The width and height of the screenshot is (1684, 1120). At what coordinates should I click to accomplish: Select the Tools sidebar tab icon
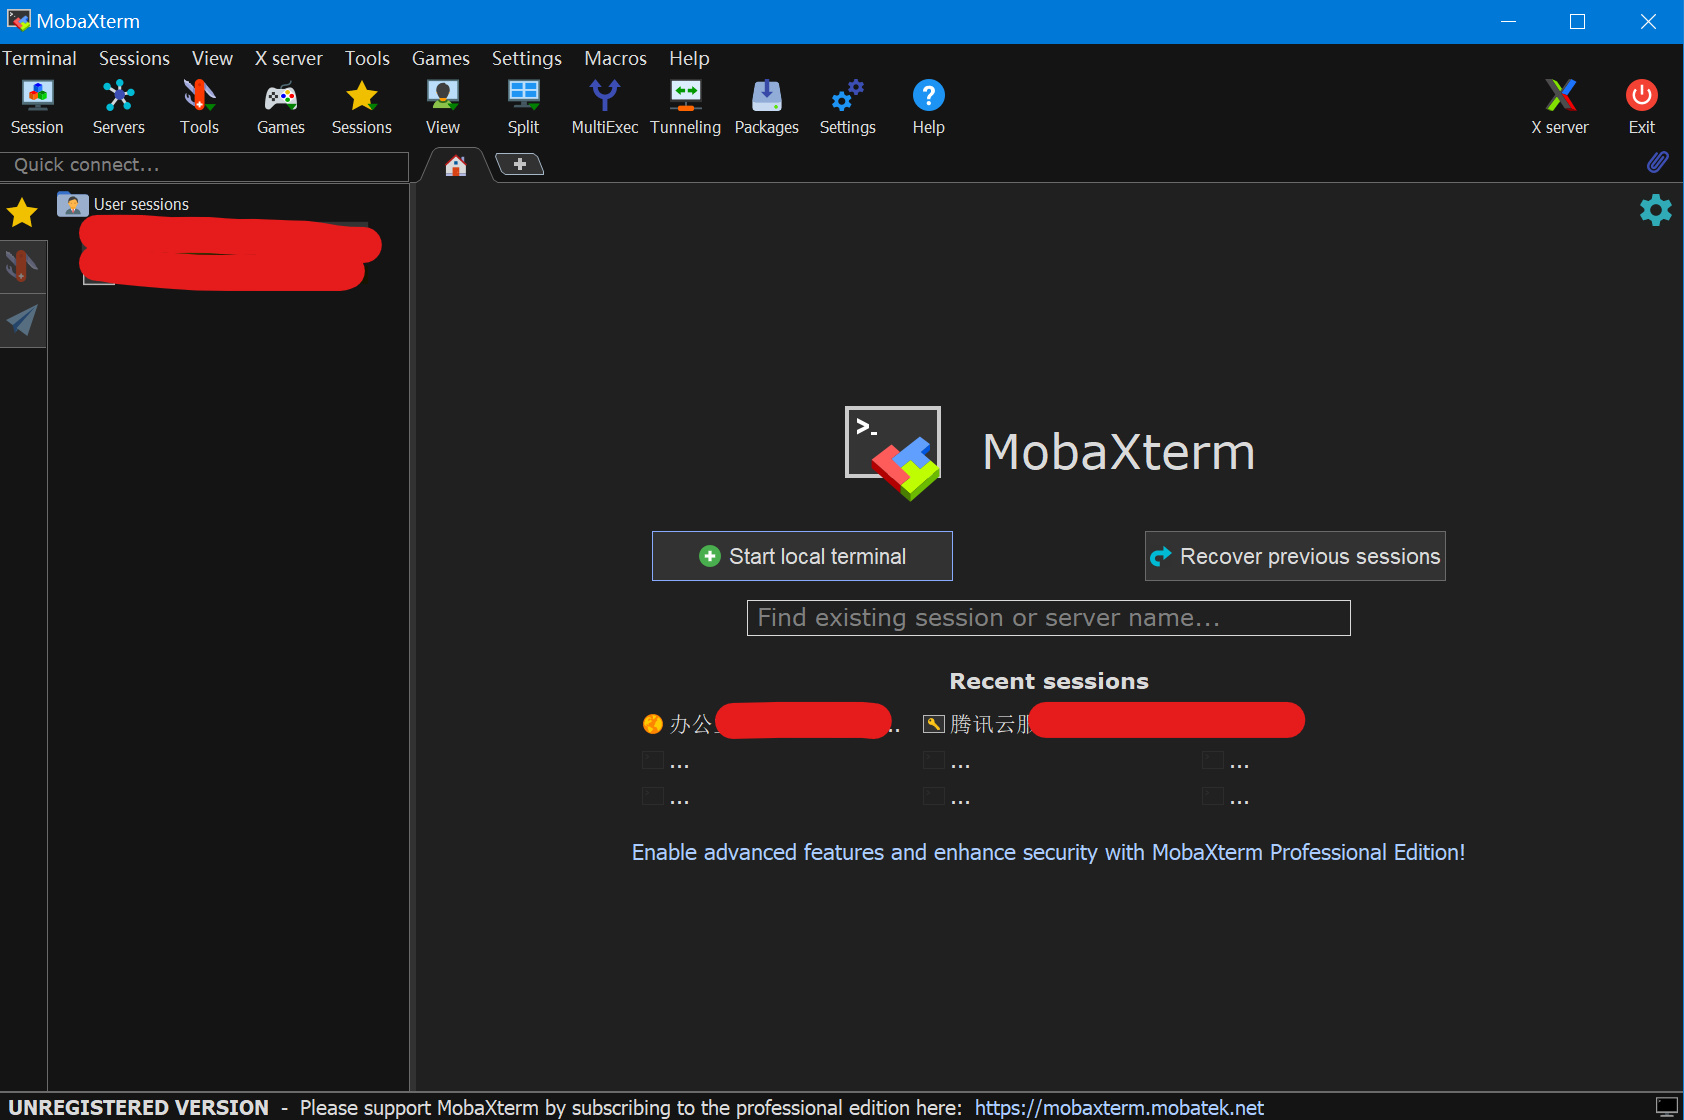[22, 266]
